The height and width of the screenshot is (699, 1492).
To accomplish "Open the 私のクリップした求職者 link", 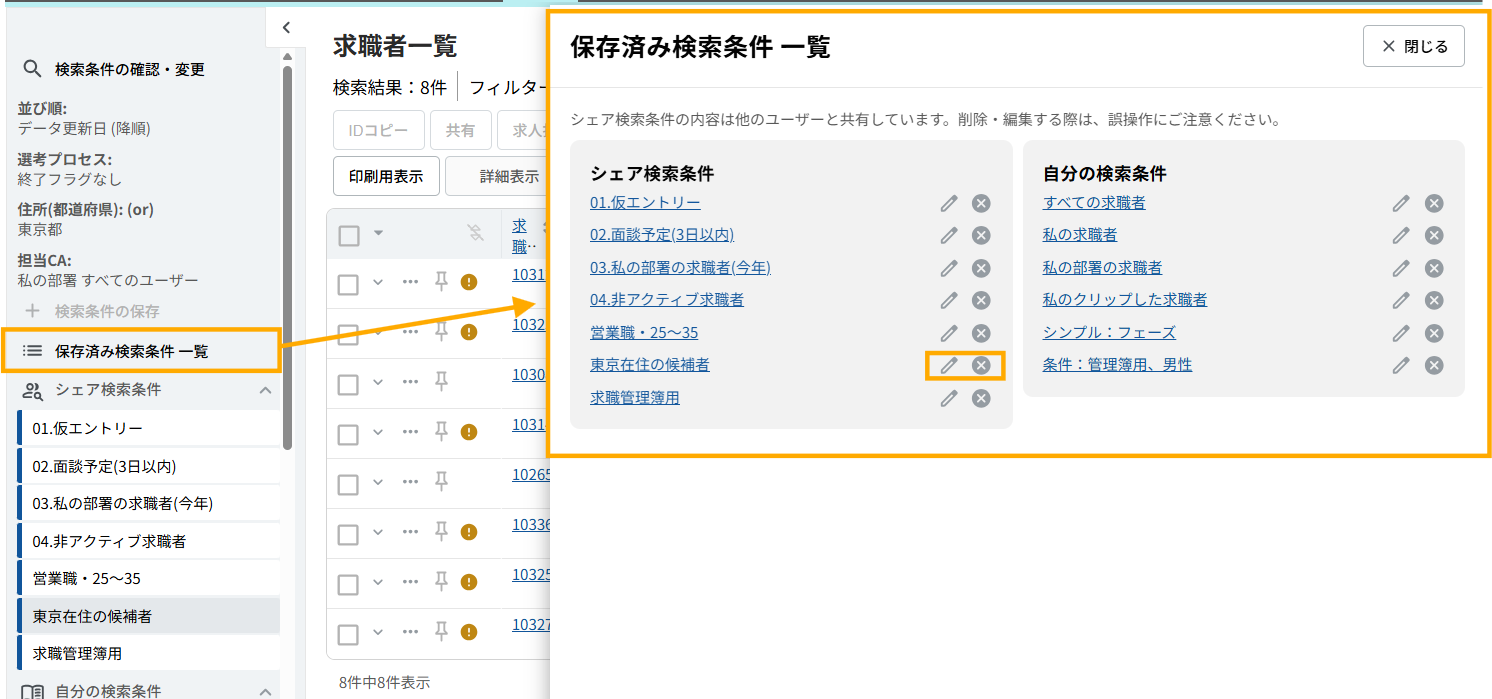I will click(x=1124, y=300).
